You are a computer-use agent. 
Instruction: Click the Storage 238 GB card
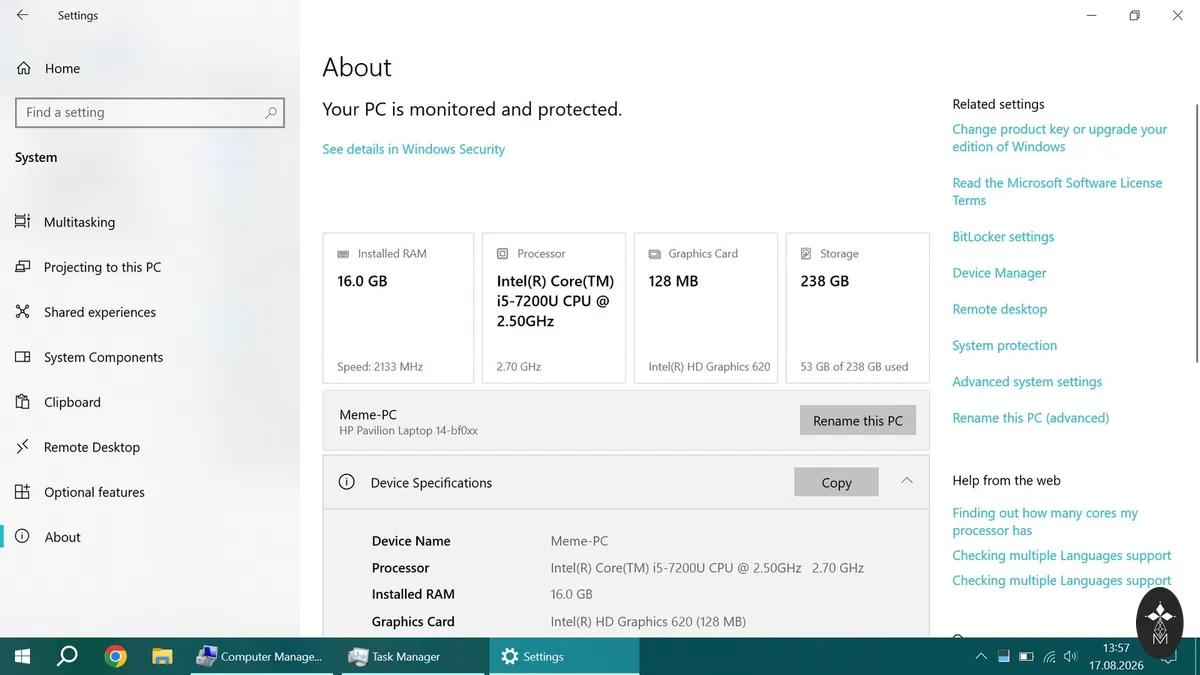[857, 308]
